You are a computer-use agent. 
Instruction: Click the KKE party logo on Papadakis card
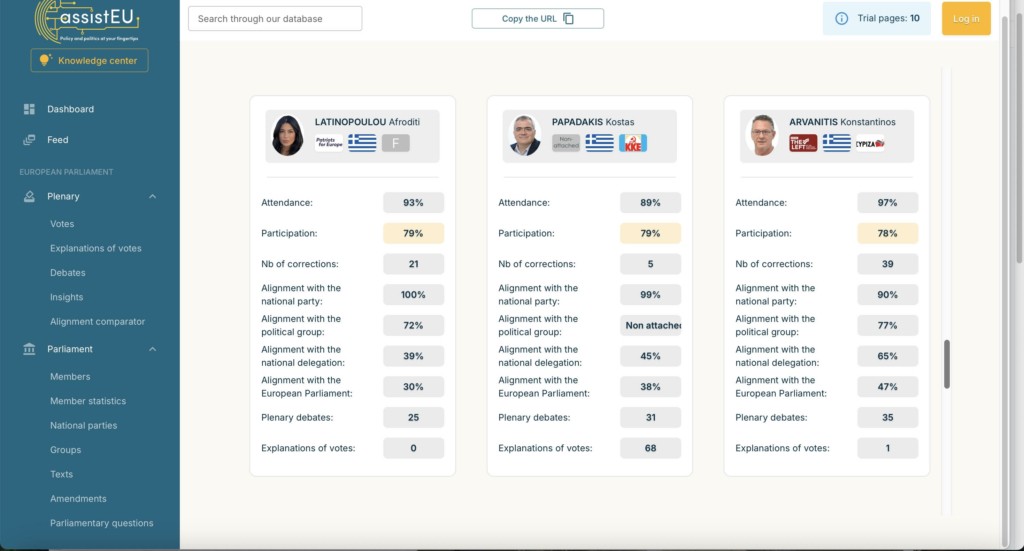coord(632,143)
